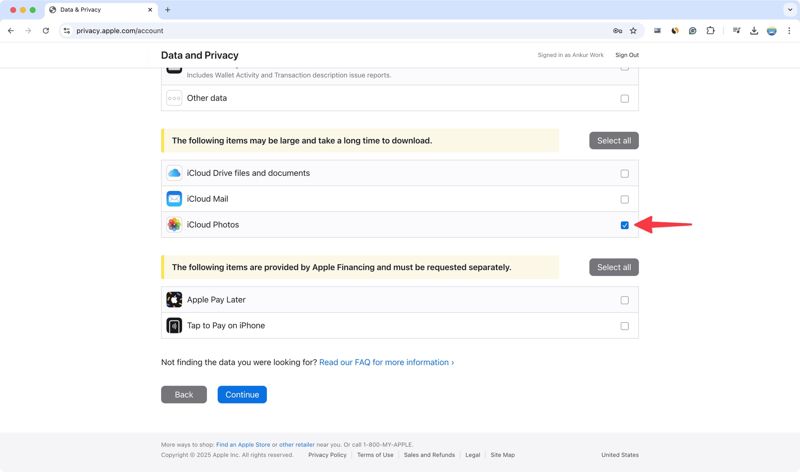This screenshot has height=472, width=800.
Task: Click the iCloud Mail label text
Action: pyautogui.click(x=207, y=198)
